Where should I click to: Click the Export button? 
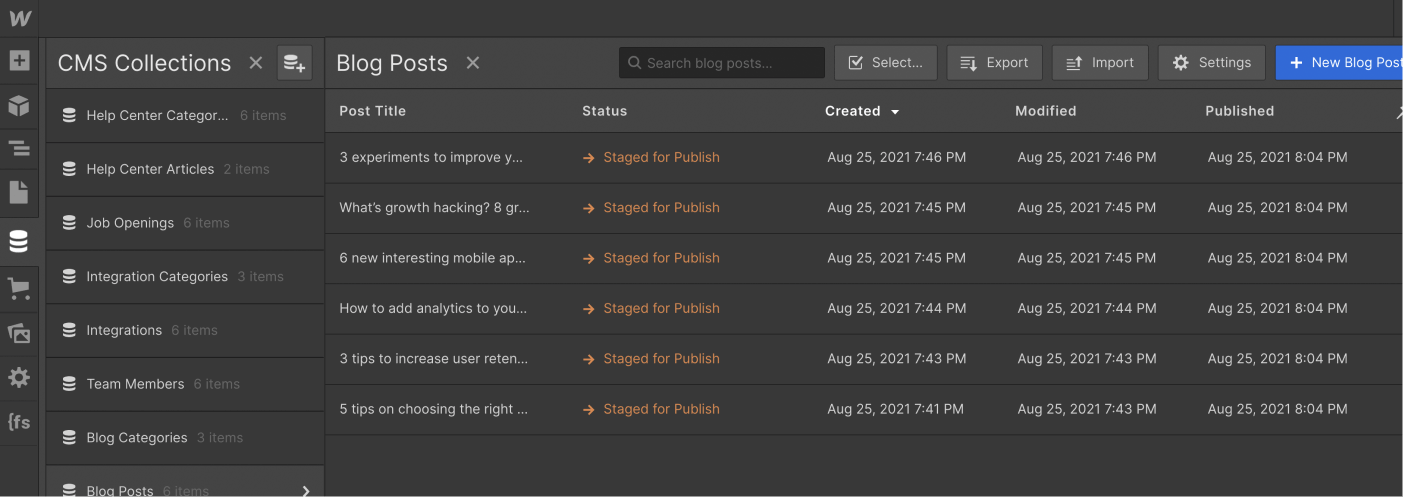tap(994, 63)
